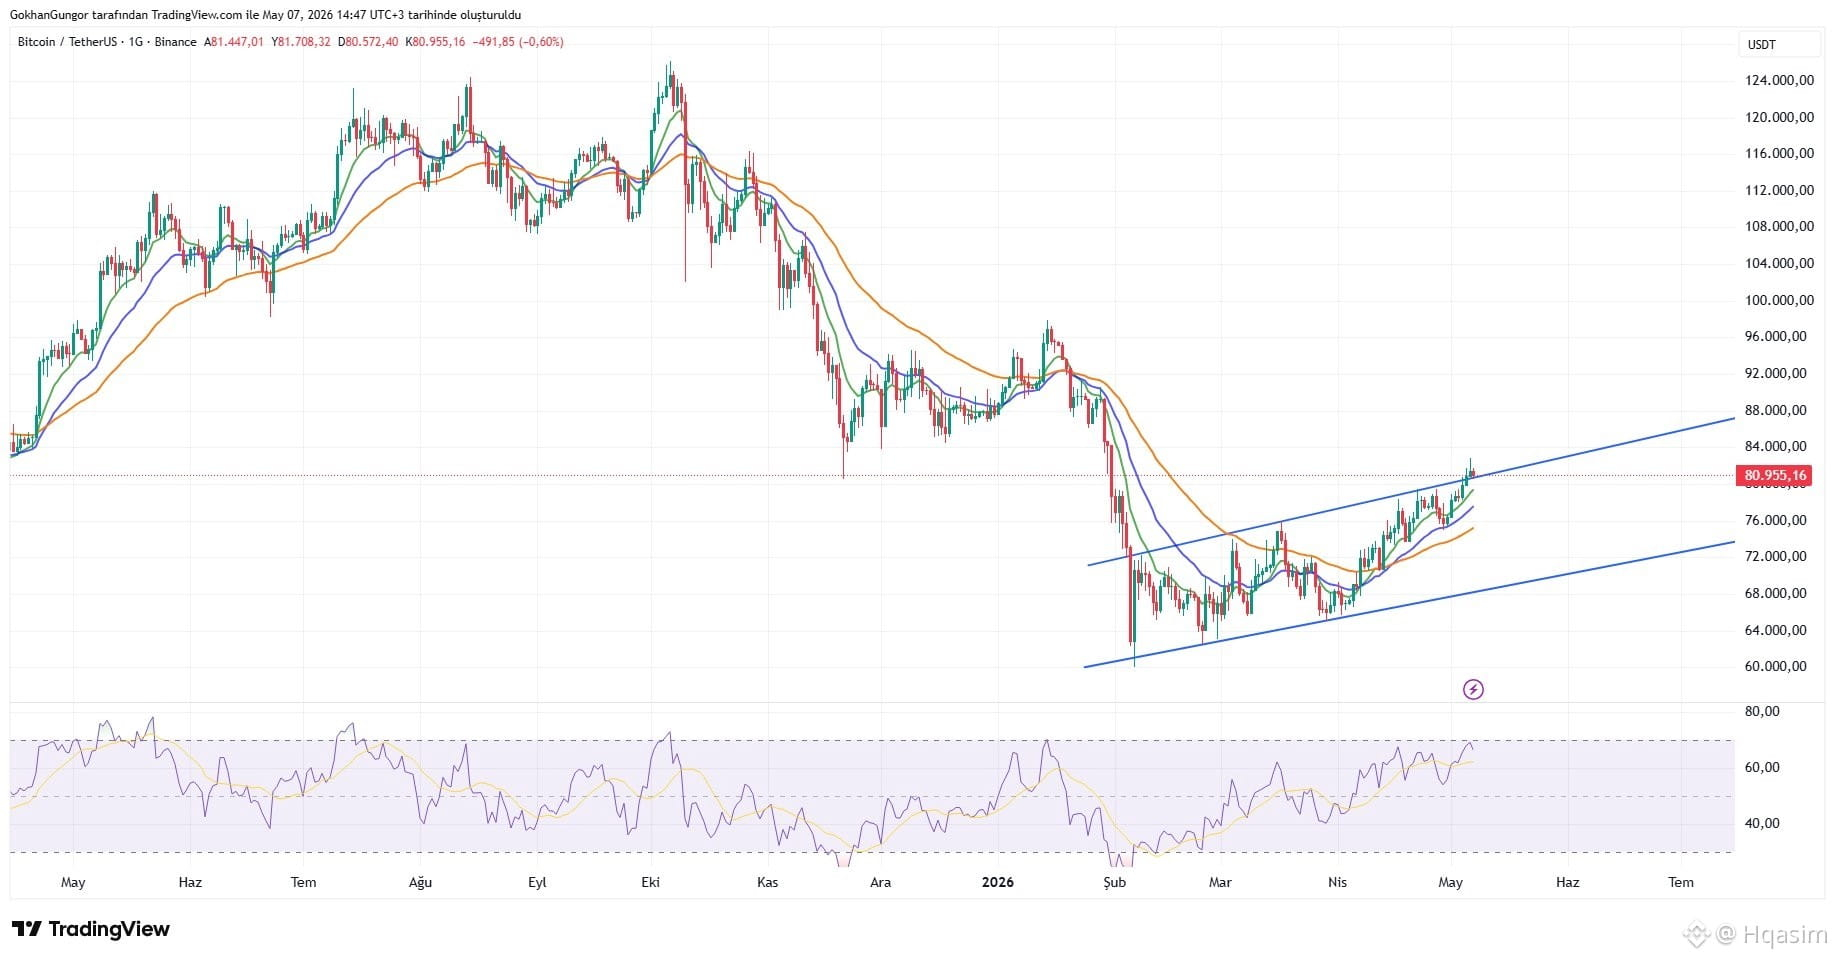Click the 2026 year label on the time axis

pyautogui.click(x=997, y=882)
